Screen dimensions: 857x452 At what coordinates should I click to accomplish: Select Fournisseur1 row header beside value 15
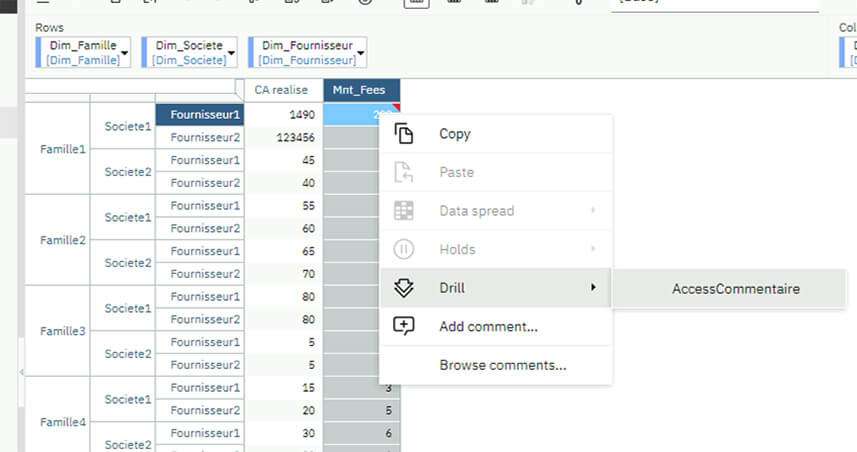click(x=200, y=388)
